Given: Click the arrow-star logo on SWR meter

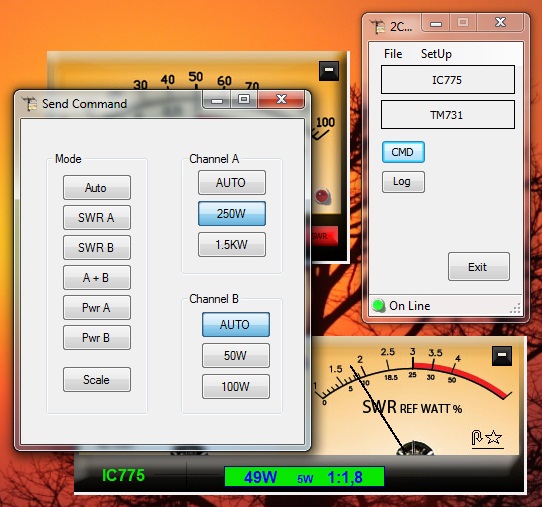Looking at the screenshot, I should [487, 438].
